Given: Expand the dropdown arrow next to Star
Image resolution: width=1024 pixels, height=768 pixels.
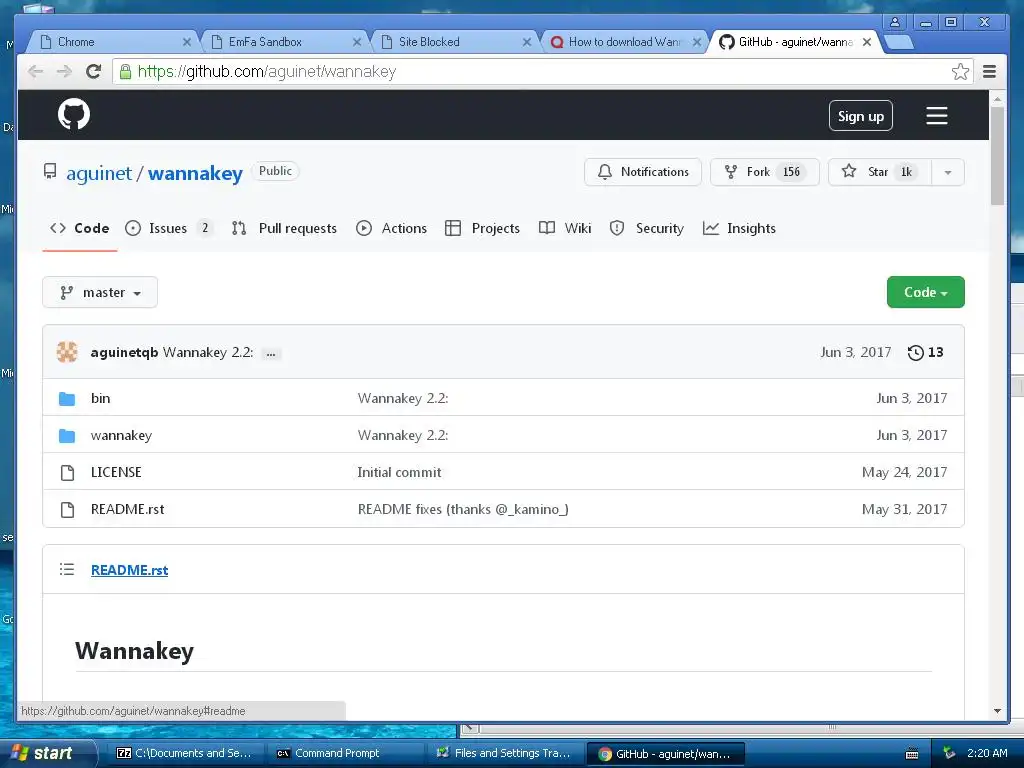Looking at the screenshot, I should pos(948,172).
